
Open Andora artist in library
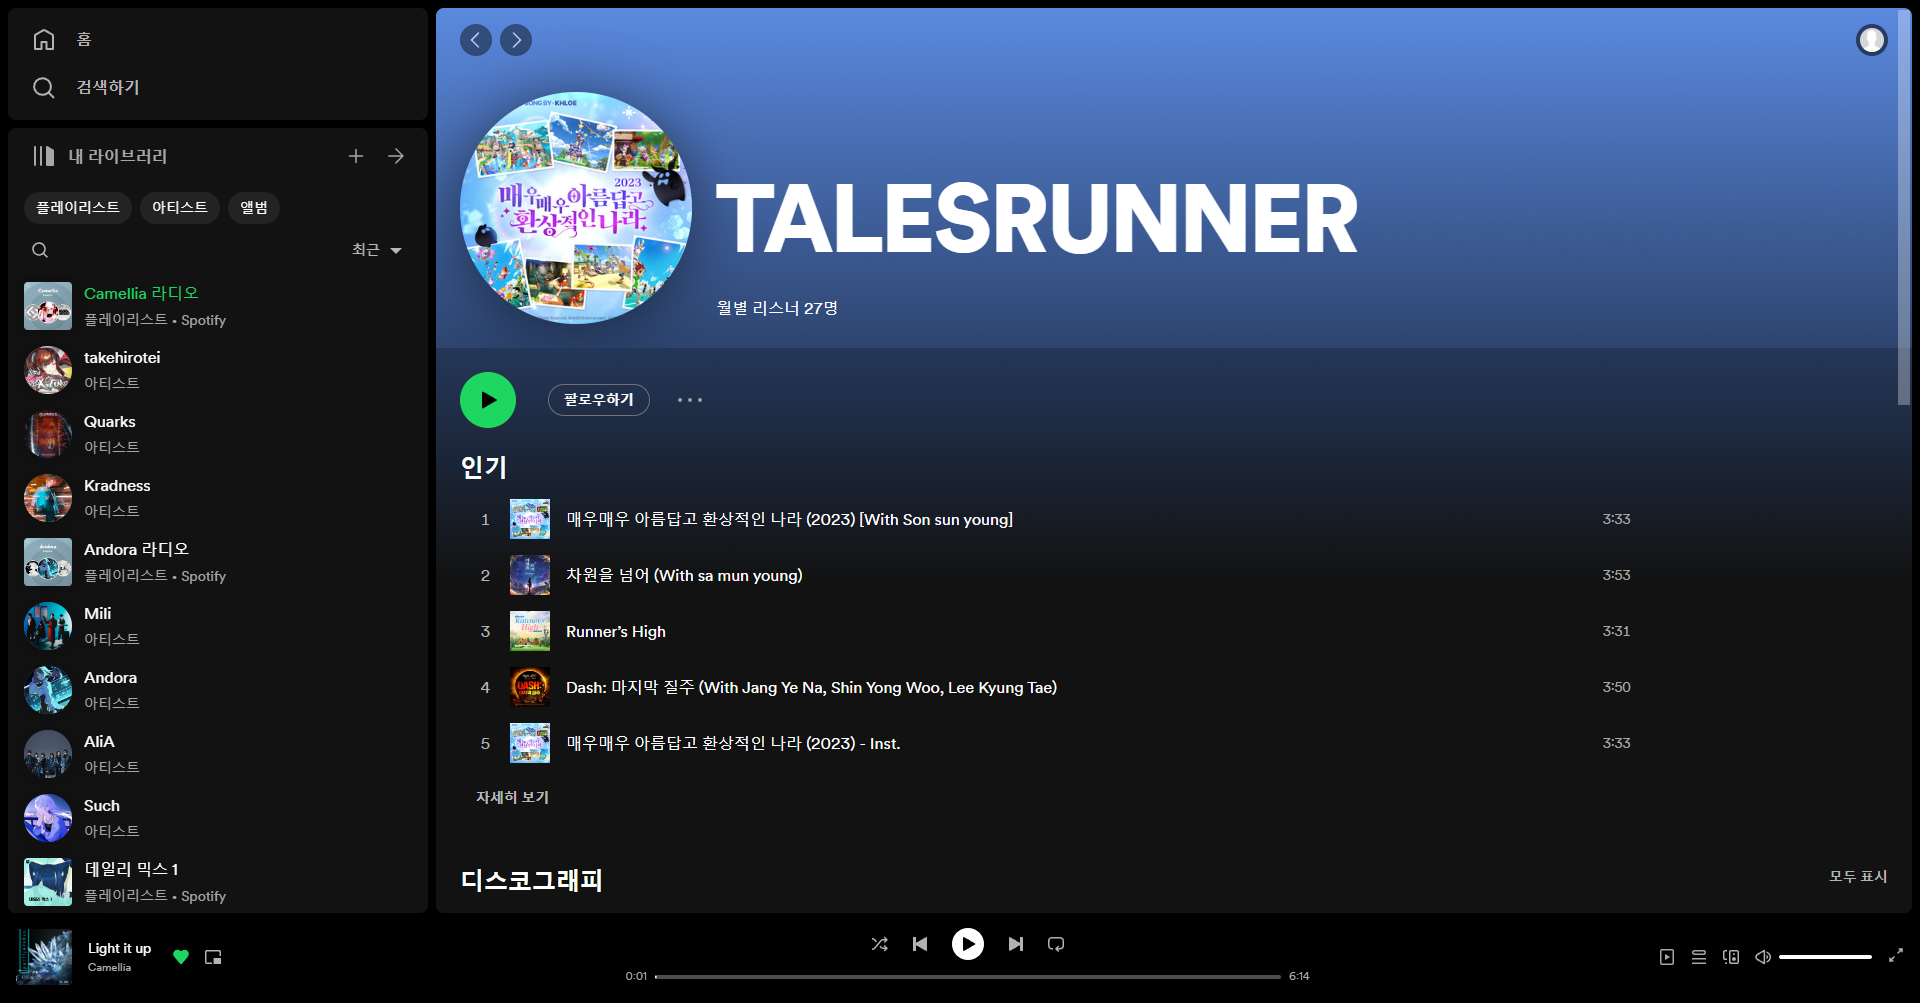point(218,690)
